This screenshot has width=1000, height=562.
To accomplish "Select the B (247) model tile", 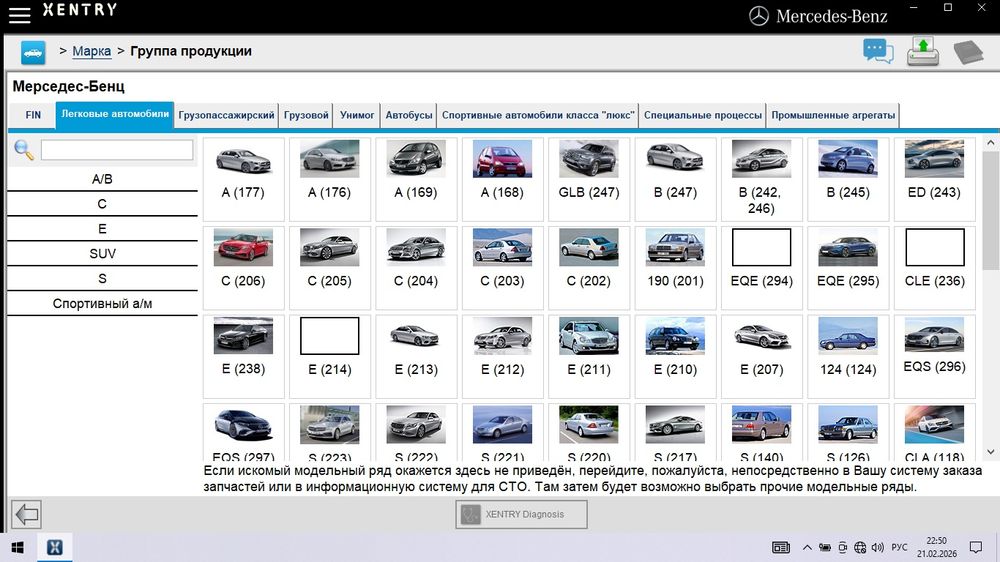I will click(675, 179).
